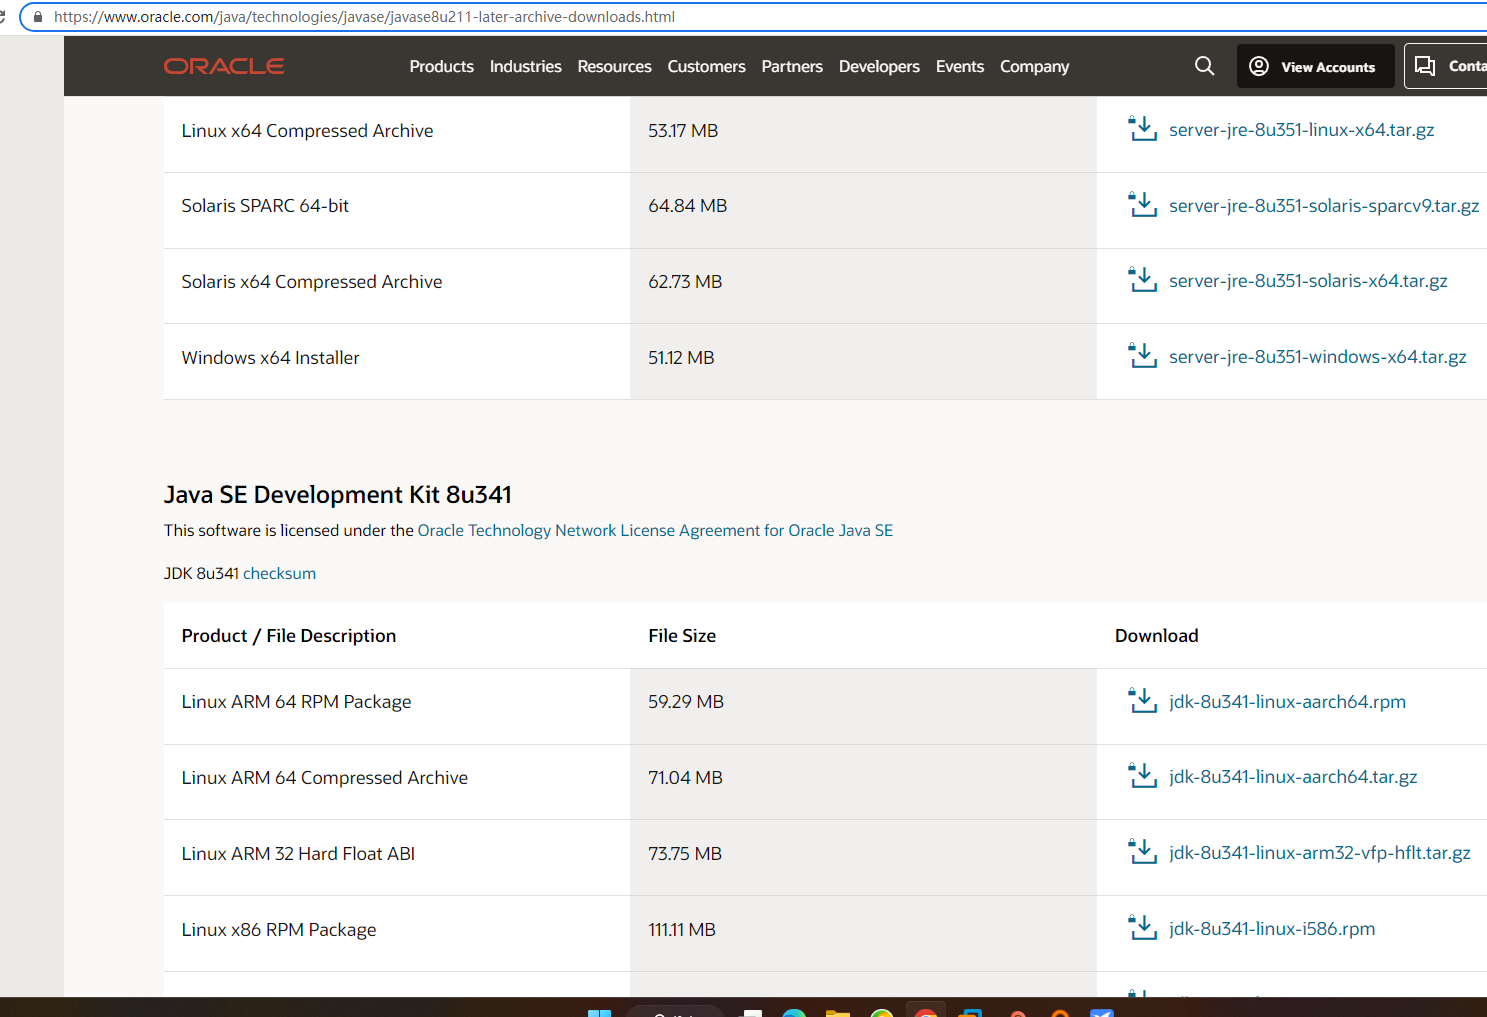The height and width of the screenshot is (1017, 1487).
Task: Select 'Linux x86 RPM Package' description
Action: pyautogui.click(x=279, y=930)
